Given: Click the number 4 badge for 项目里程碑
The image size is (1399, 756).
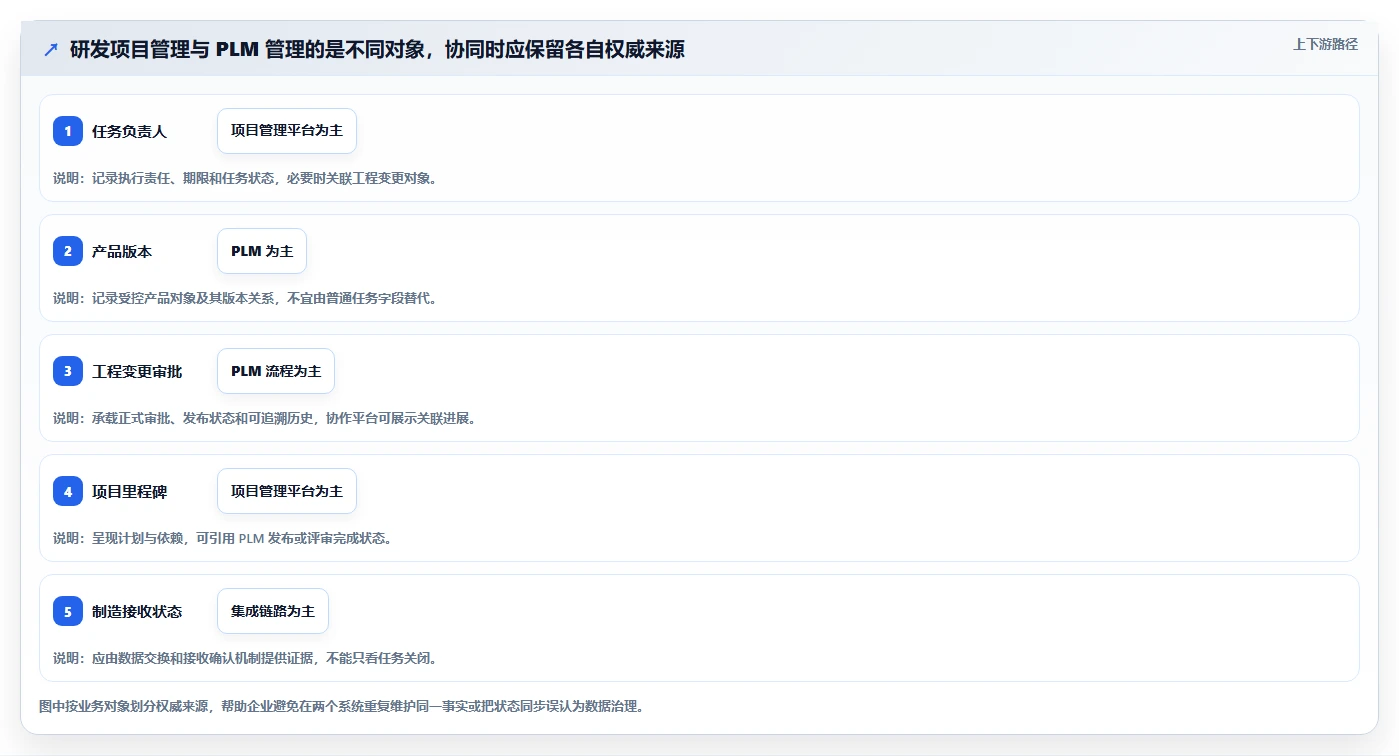Looking at the screenshot, I should 68,491.
